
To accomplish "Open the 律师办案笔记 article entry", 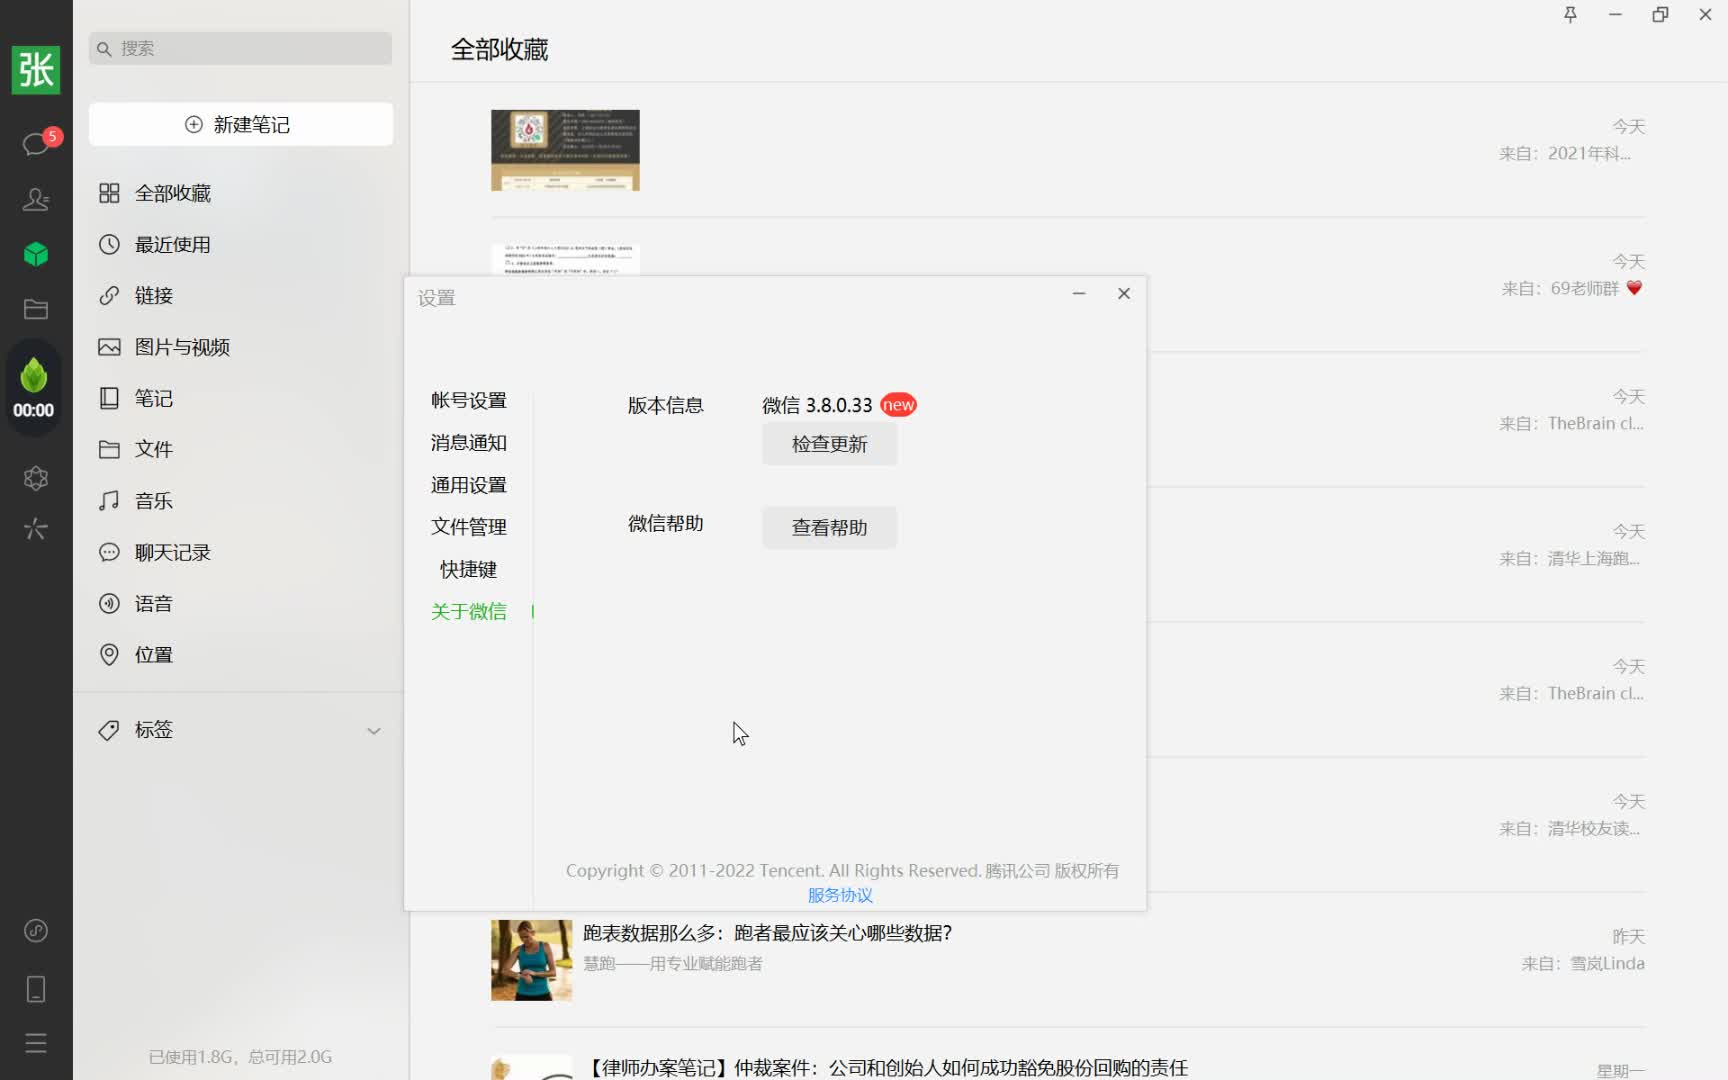I will pyautogui.click(x=885, y=1067).
